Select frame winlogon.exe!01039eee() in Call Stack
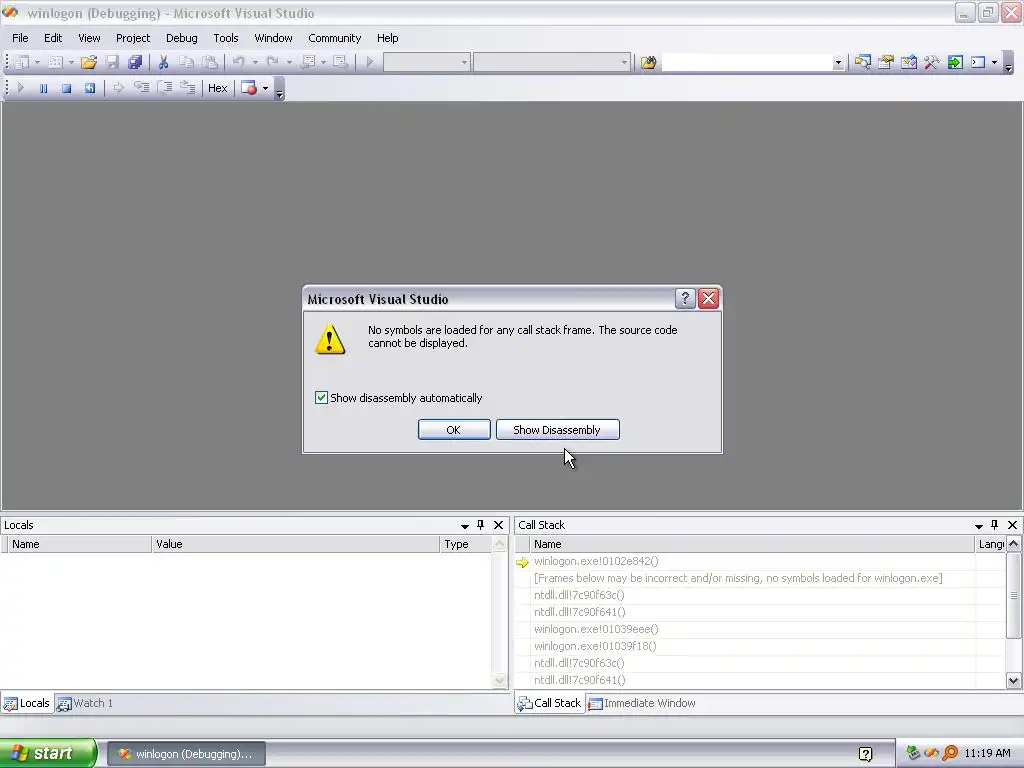This screenshot has width=1024, height=768. [x=596, y=629]
